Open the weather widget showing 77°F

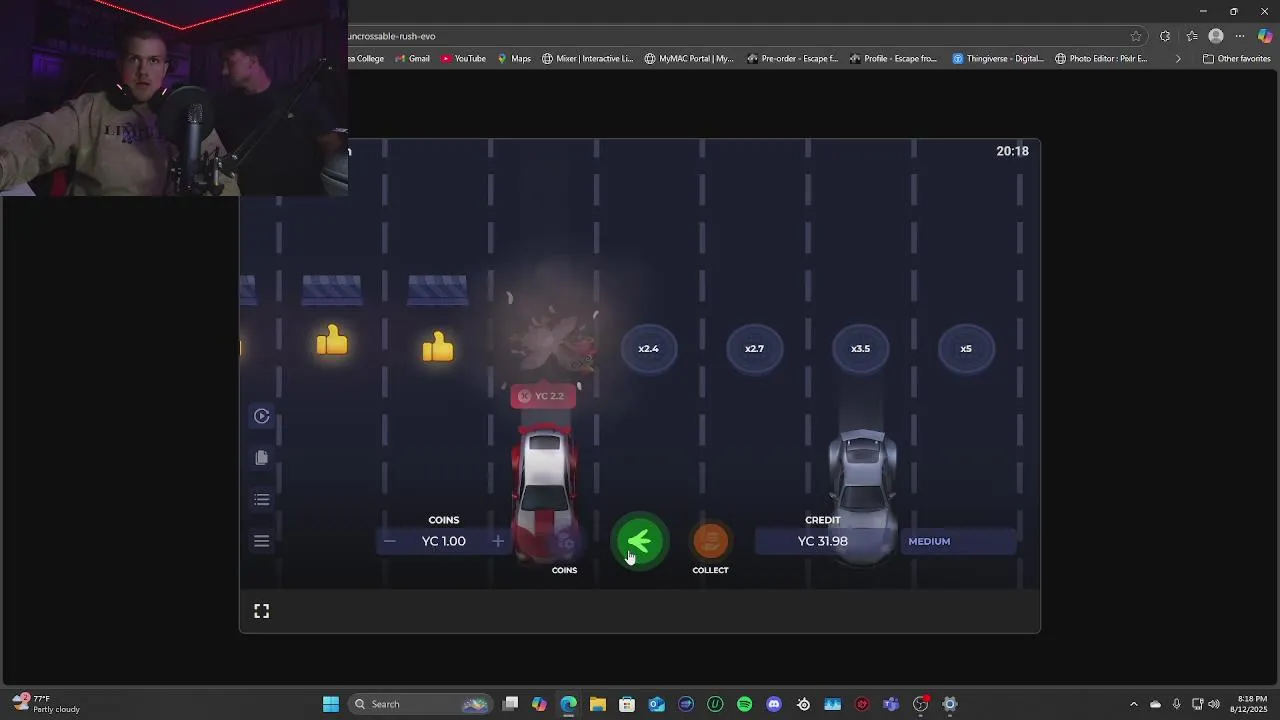click(46, 704)
